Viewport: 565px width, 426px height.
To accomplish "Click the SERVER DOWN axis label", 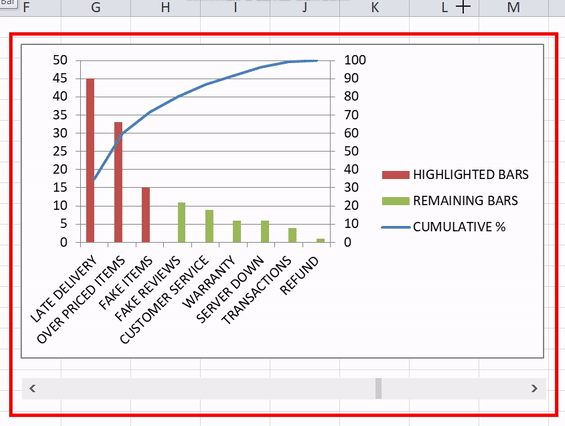I will (230, 289).
